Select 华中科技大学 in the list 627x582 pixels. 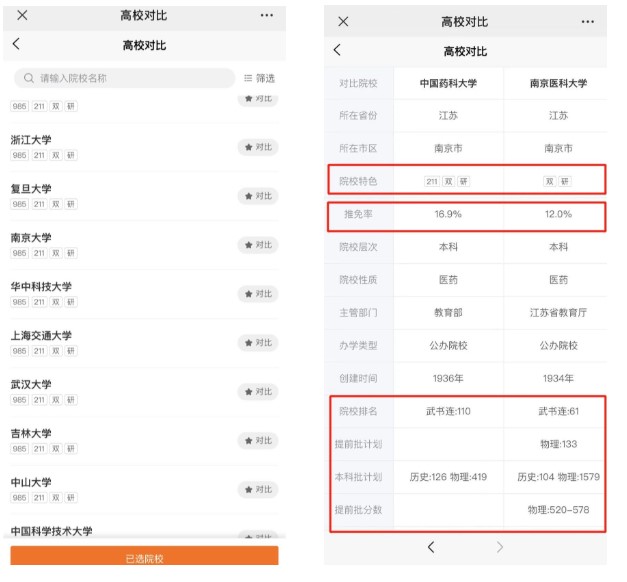click(x=41, y=287)
